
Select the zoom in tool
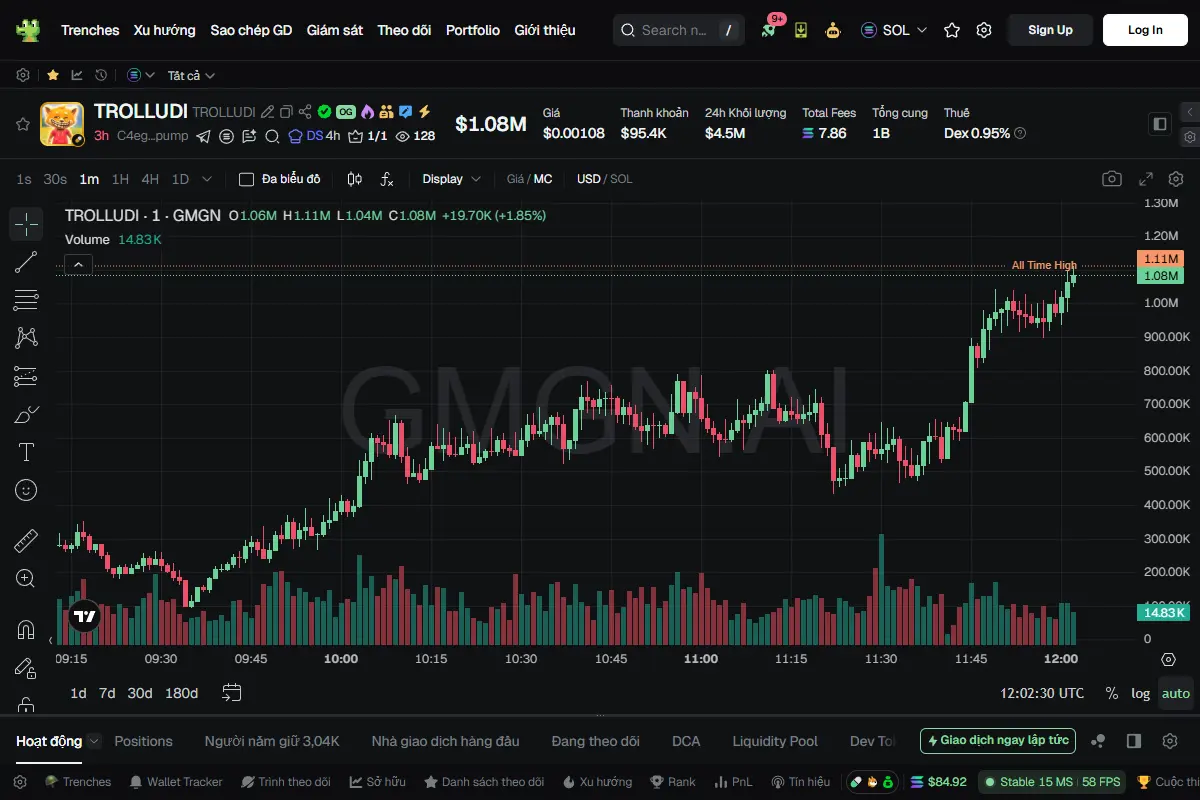tap(26, 578)
